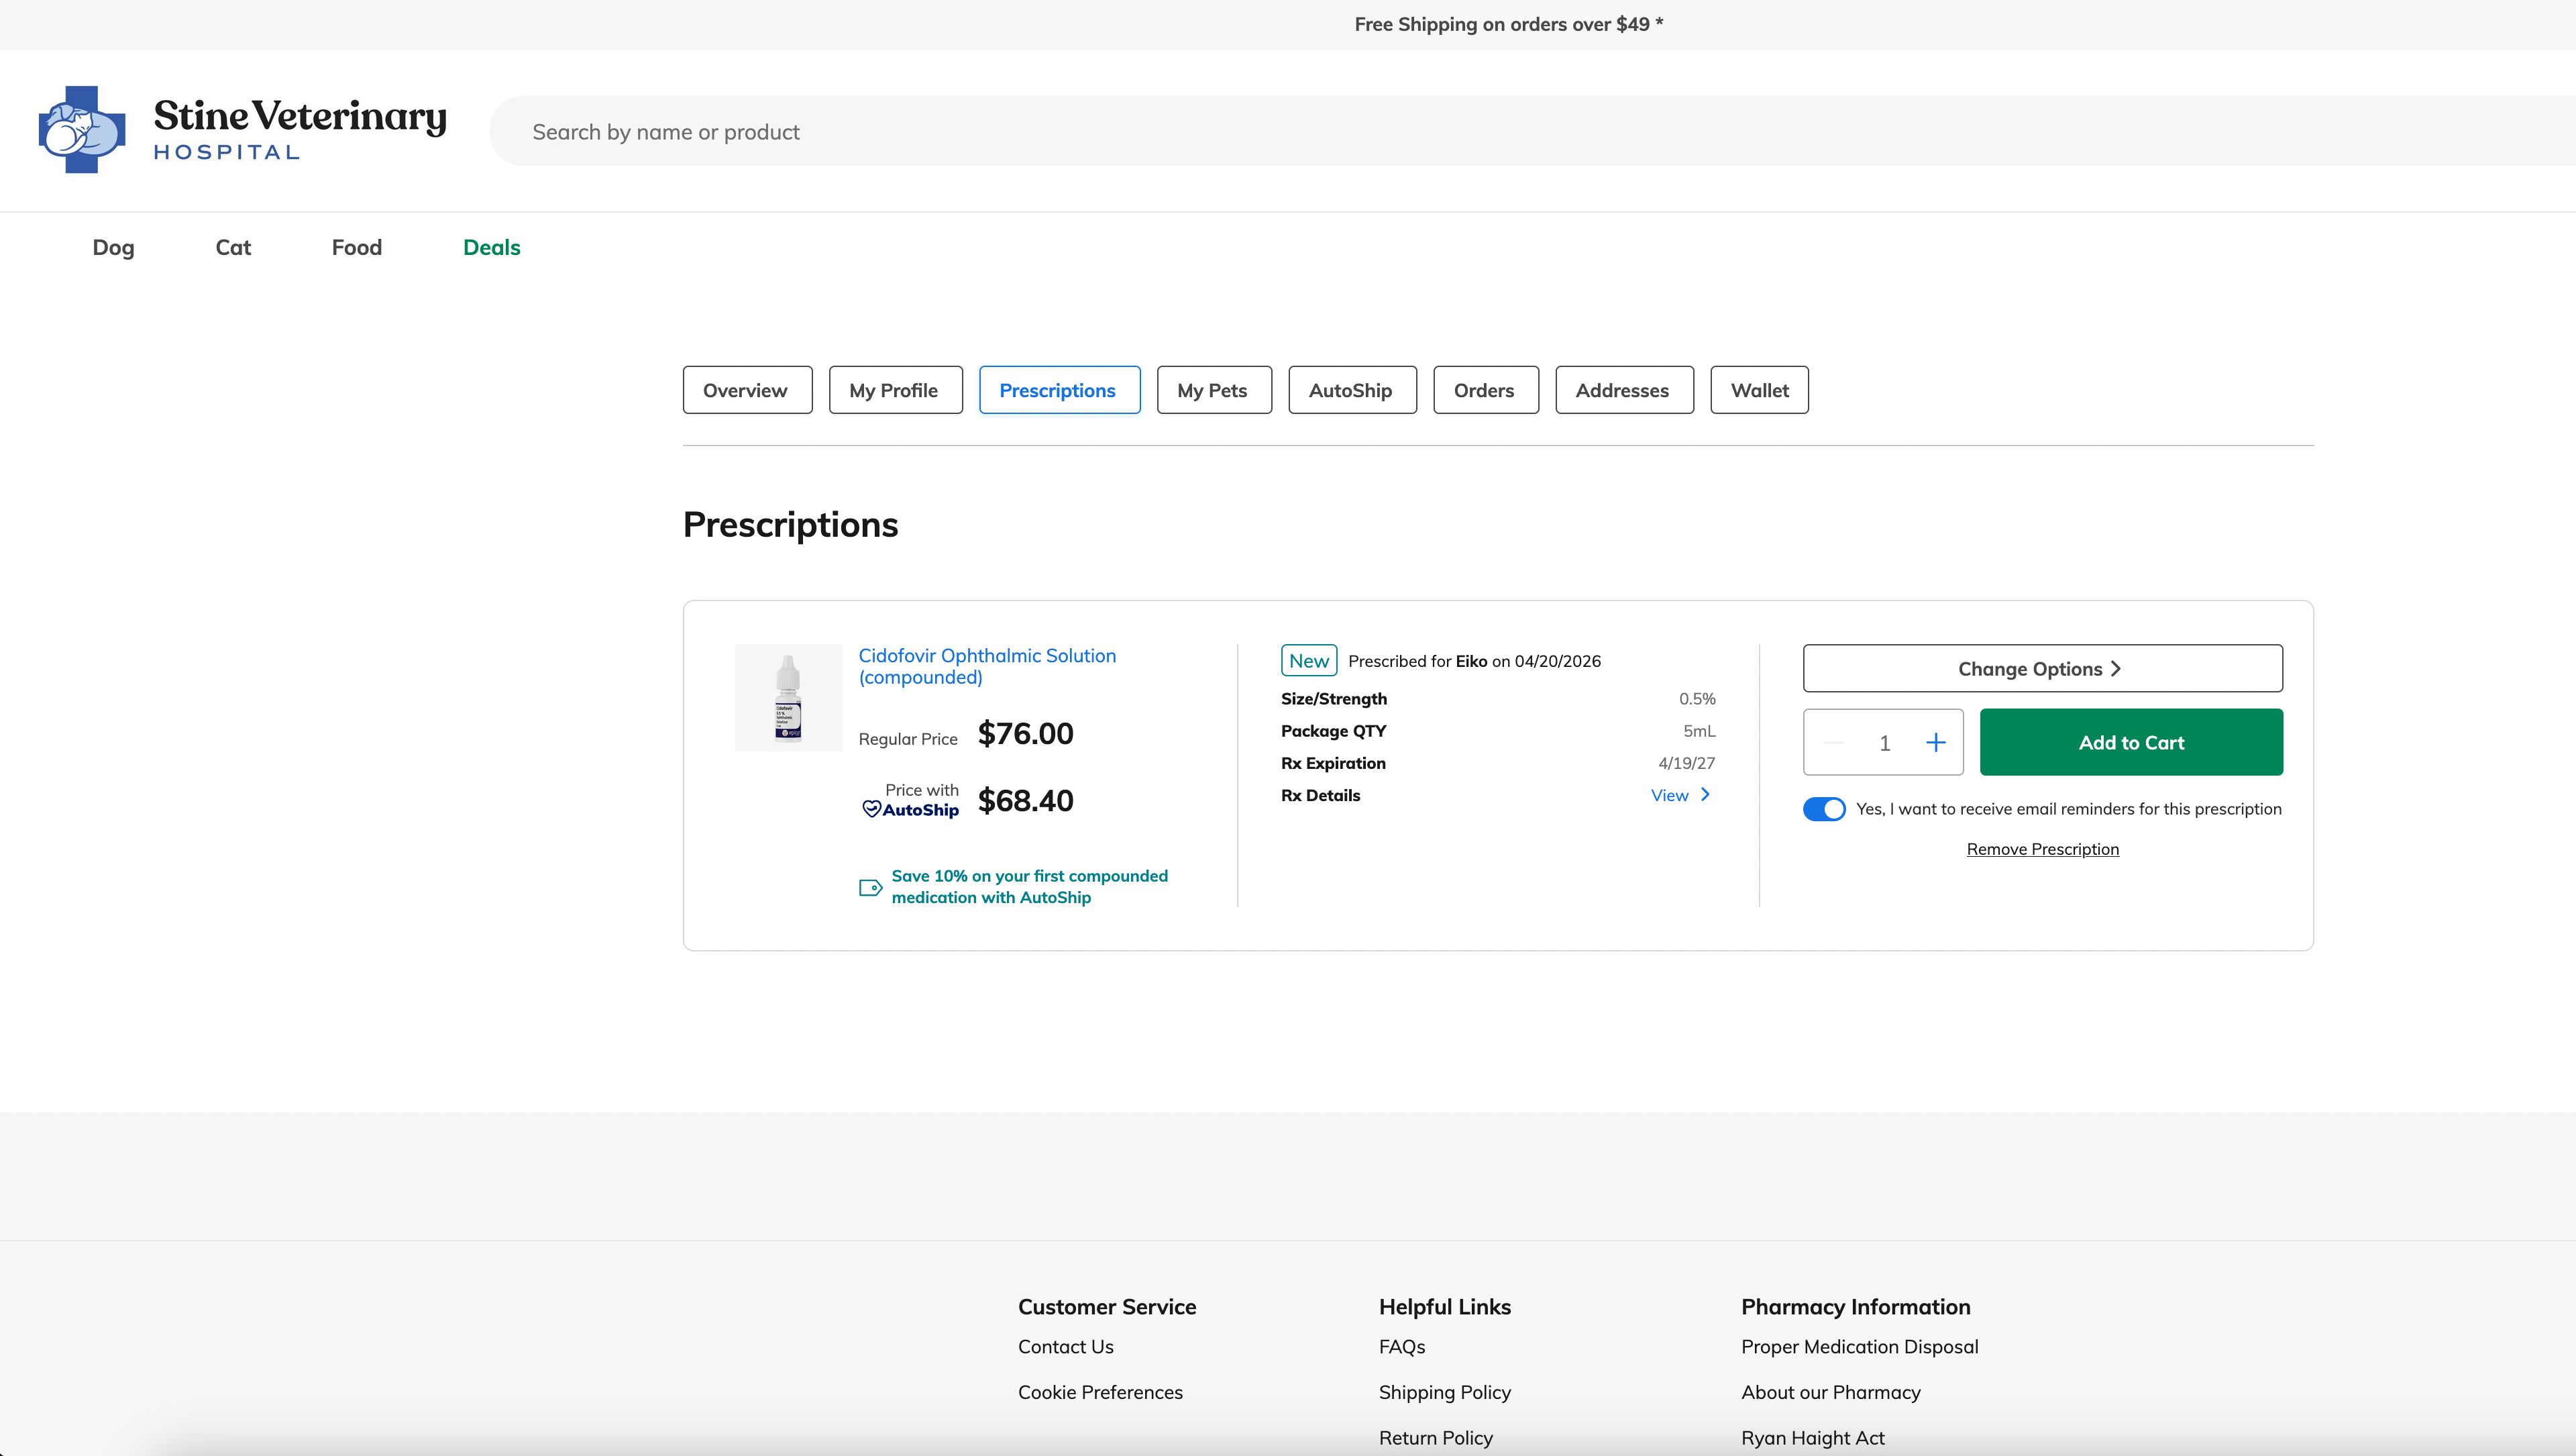Add prescription to cart
The width and height of the screenshot is (2576, 1456).
pyautogui.click(x=2130, y=742)
